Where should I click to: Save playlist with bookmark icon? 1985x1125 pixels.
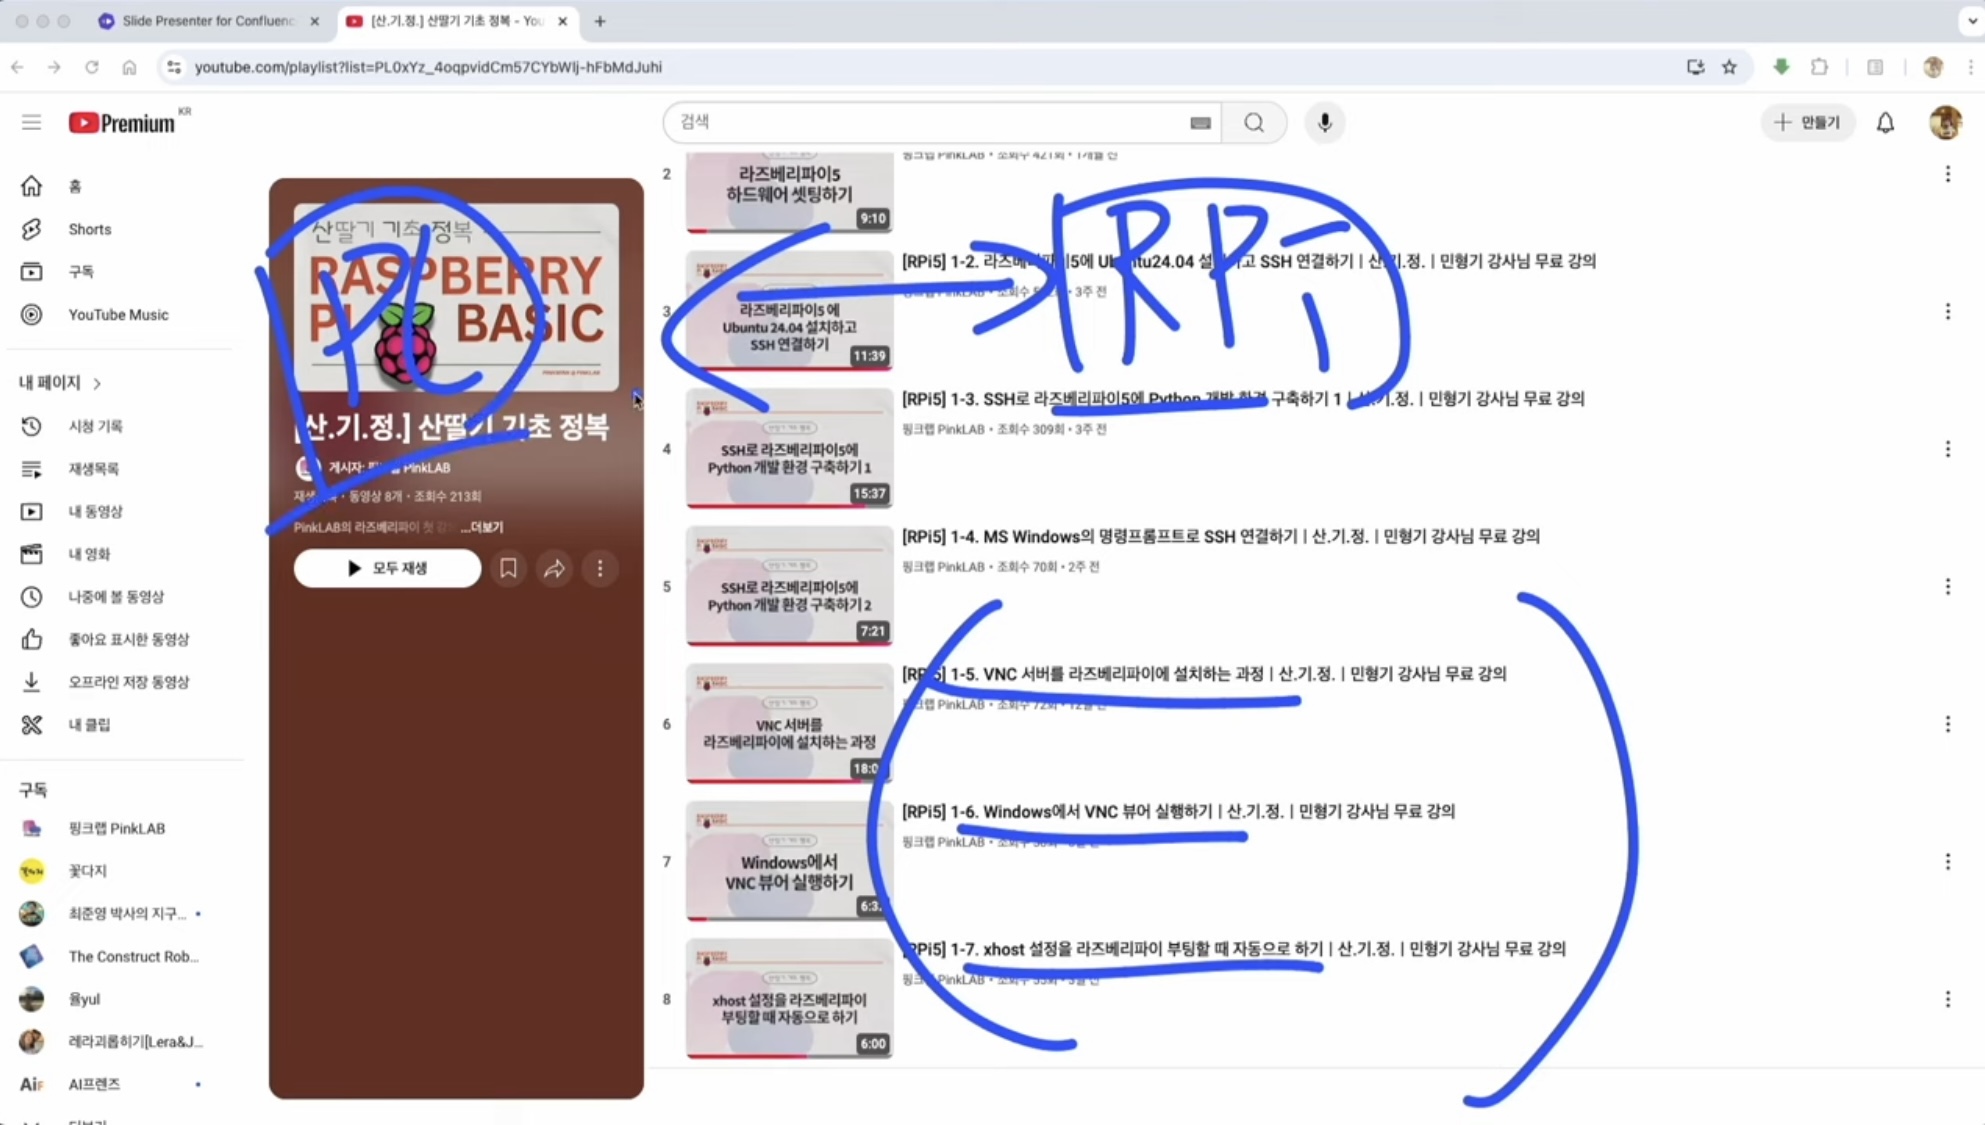508,568
